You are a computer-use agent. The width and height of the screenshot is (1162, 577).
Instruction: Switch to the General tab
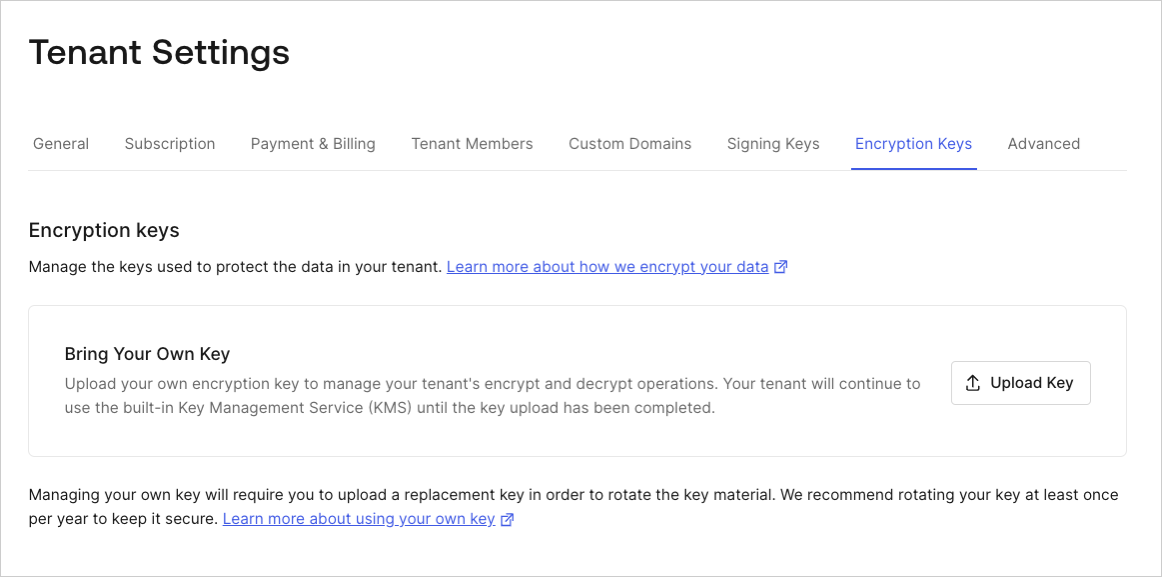click(x=60, y=143)
